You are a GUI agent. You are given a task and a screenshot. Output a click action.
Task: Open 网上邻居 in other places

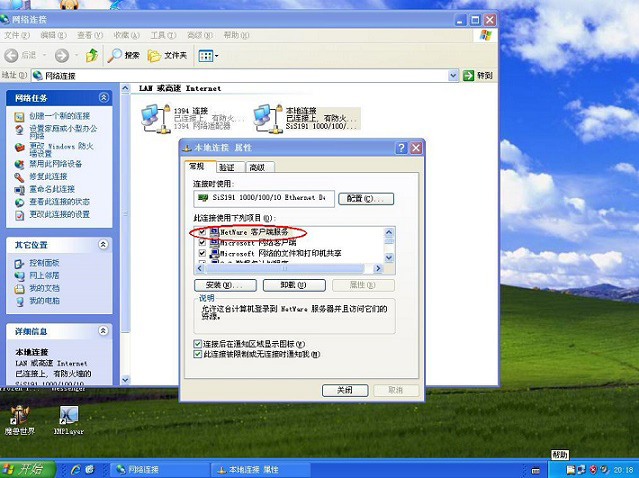(44, 275)
